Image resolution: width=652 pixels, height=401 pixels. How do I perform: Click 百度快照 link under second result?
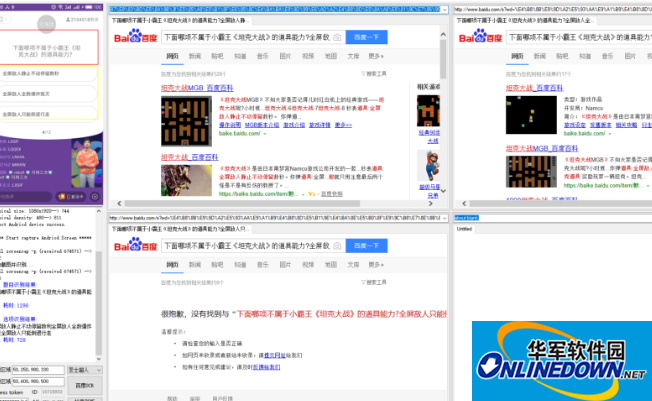point(332,194)
